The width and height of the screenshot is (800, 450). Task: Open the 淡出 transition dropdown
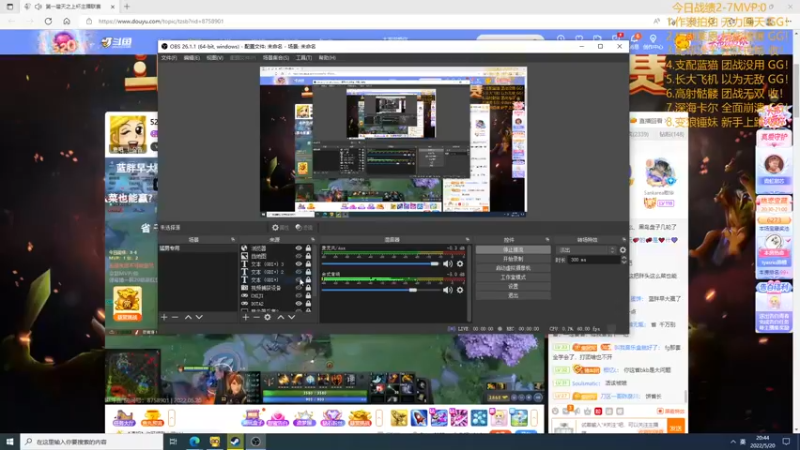click(587, 250)
